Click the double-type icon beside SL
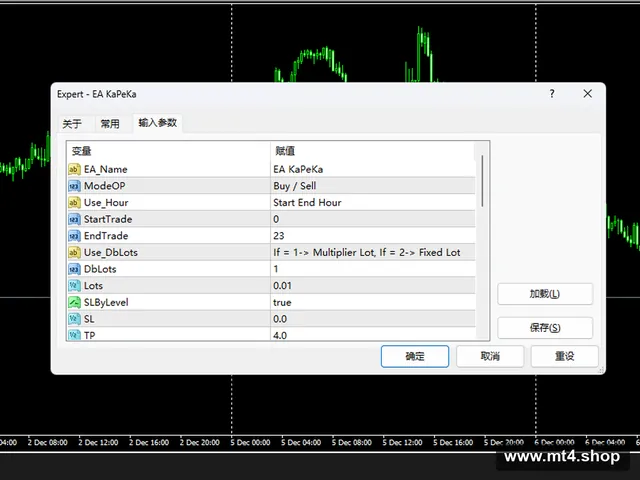640x480 pixels. coord(74,319)
